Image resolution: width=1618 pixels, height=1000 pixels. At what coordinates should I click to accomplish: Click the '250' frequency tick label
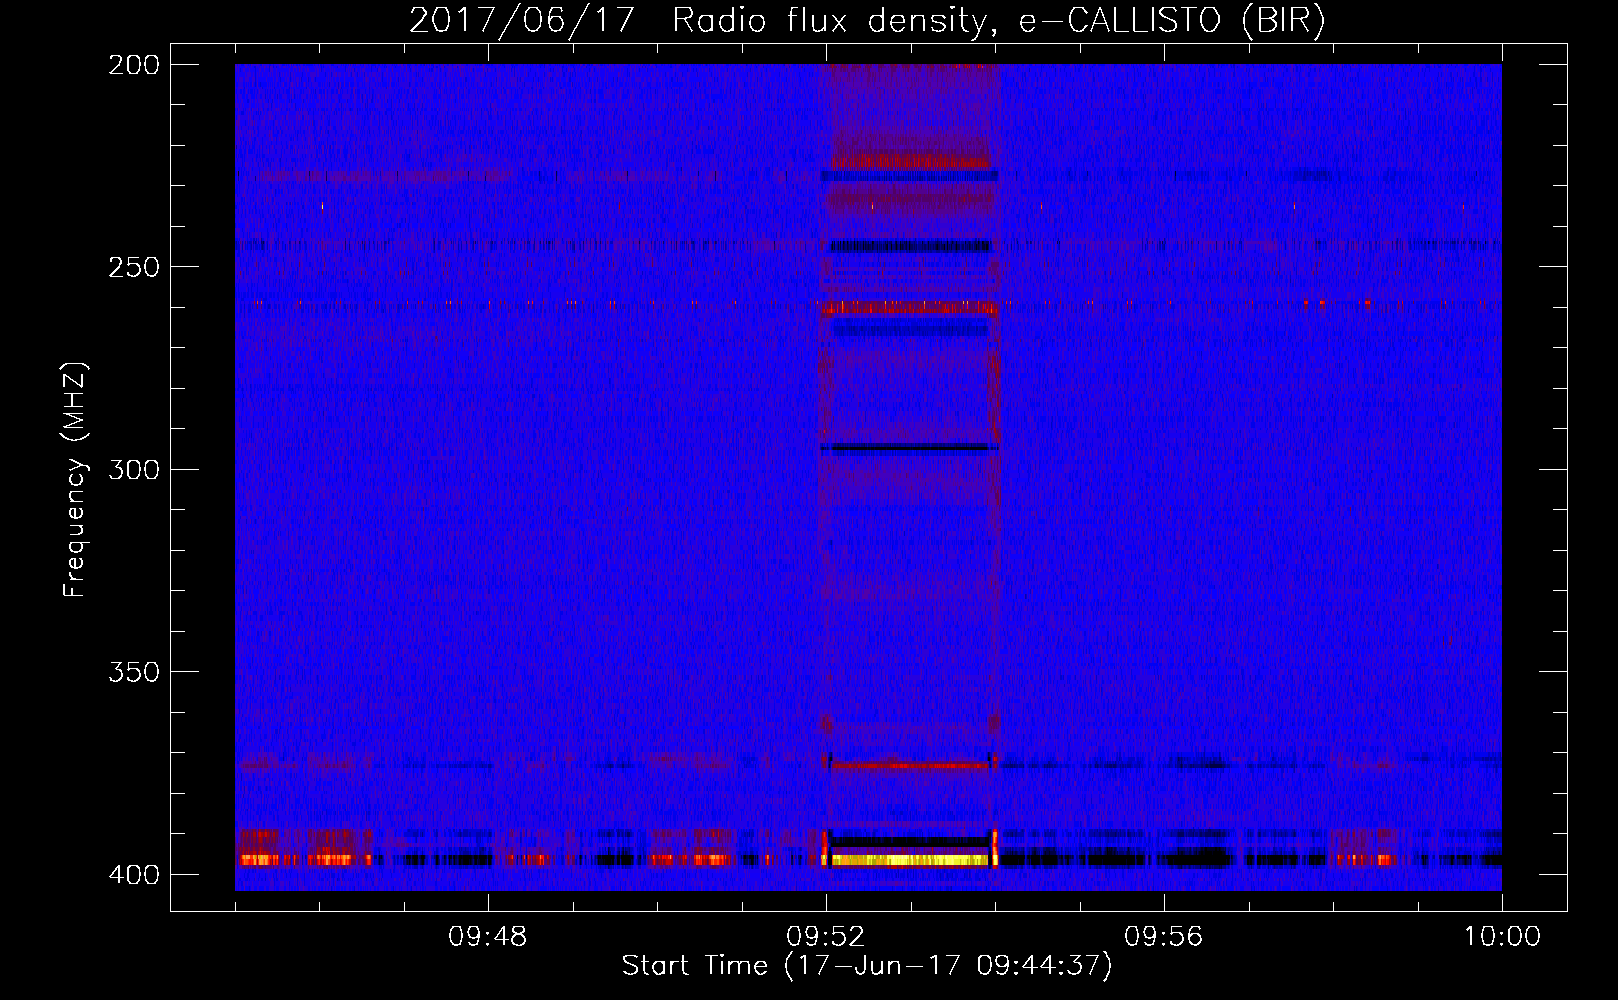133,267
